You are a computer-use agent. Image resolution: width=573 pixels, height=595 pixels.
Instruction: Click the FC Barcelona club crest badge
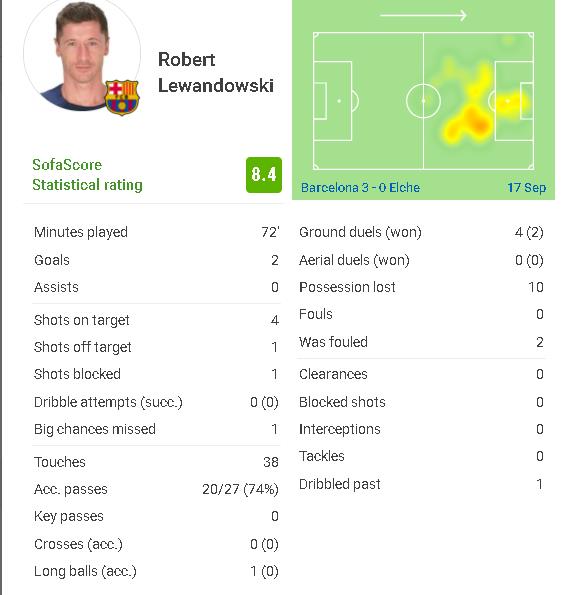click(x=122, y=97)
